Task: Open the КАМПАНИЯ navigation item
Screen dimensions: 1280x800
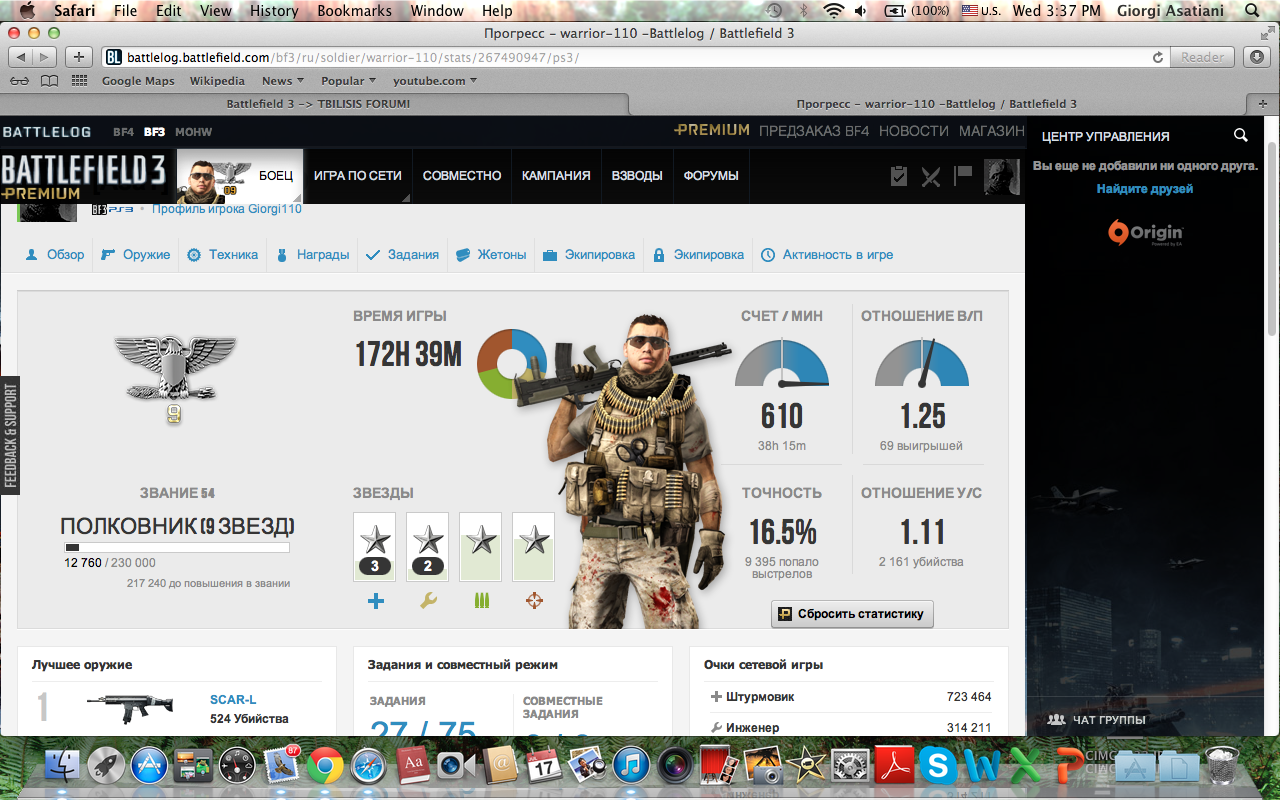Action: tap(556, 176)
